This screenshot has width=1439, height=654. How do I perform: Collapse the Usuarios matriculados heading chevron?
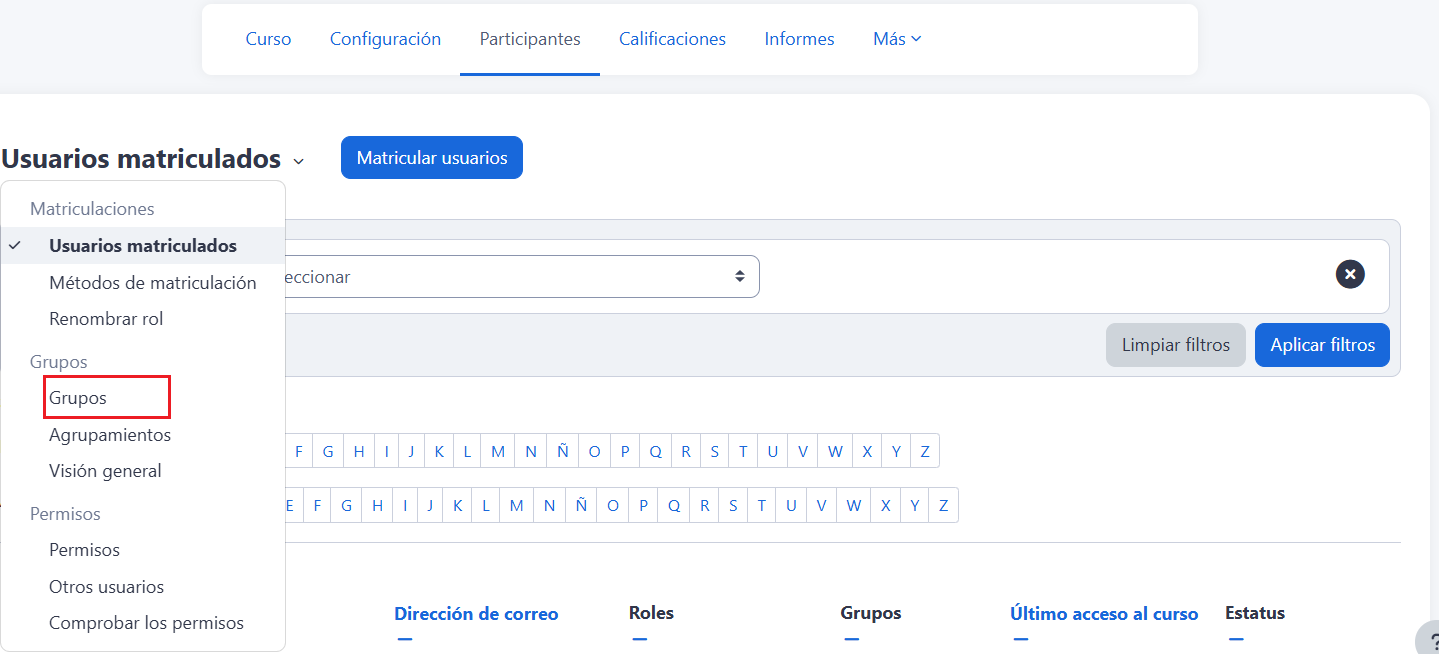pos(298,161)
